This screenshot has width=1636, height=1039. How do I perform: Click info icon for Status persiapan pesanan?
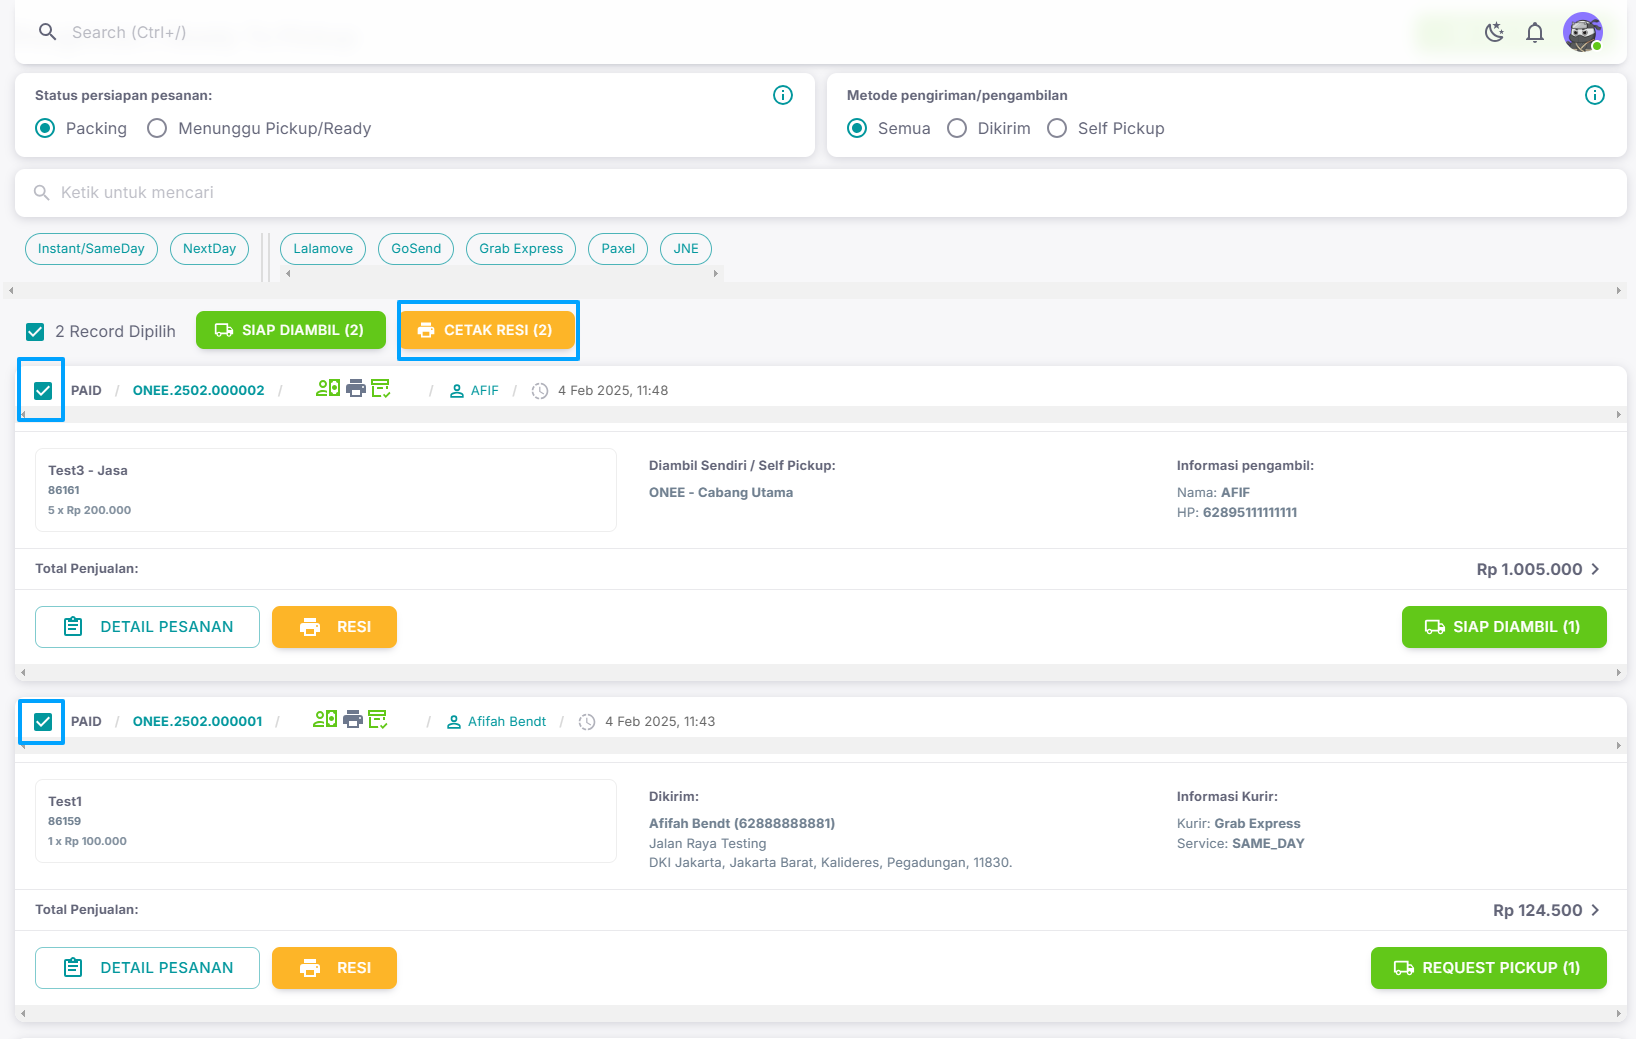[x=783, y=95]
